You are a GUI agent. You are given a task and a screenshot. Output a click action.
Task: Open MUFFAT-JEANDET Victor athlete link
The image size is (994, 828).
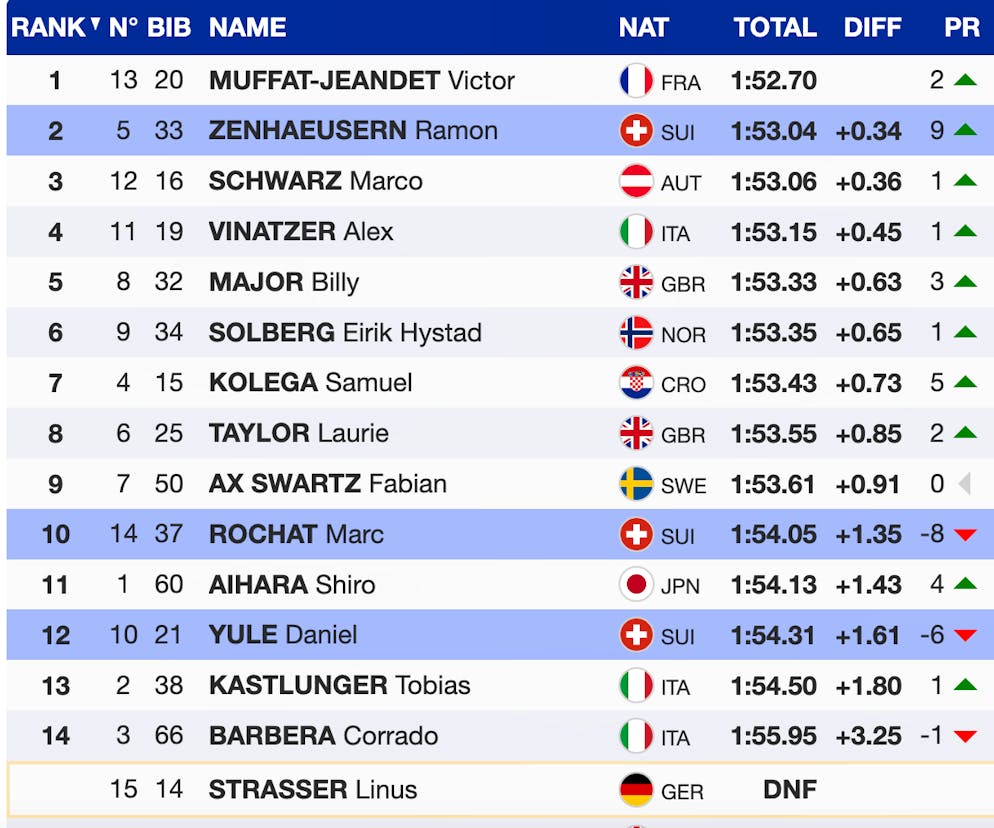(x=361, y=80)
